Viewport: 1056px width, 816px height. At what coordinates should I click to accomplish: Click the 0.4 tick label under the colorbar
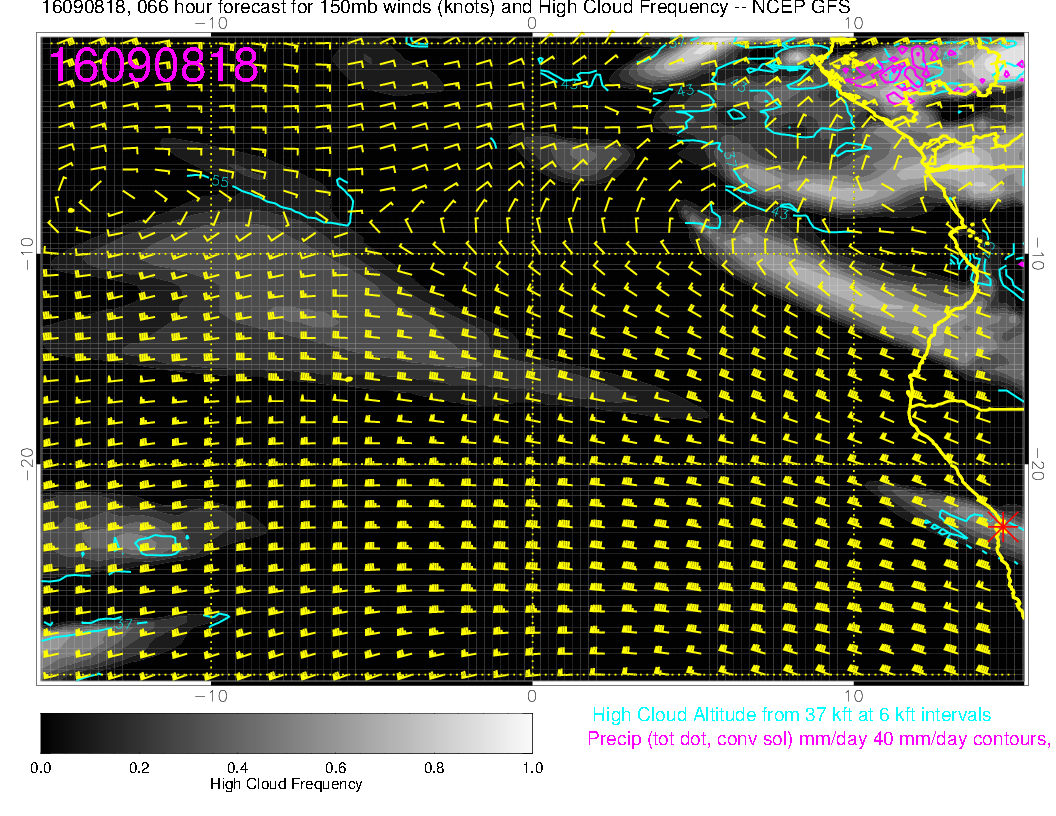click(238, 768)
